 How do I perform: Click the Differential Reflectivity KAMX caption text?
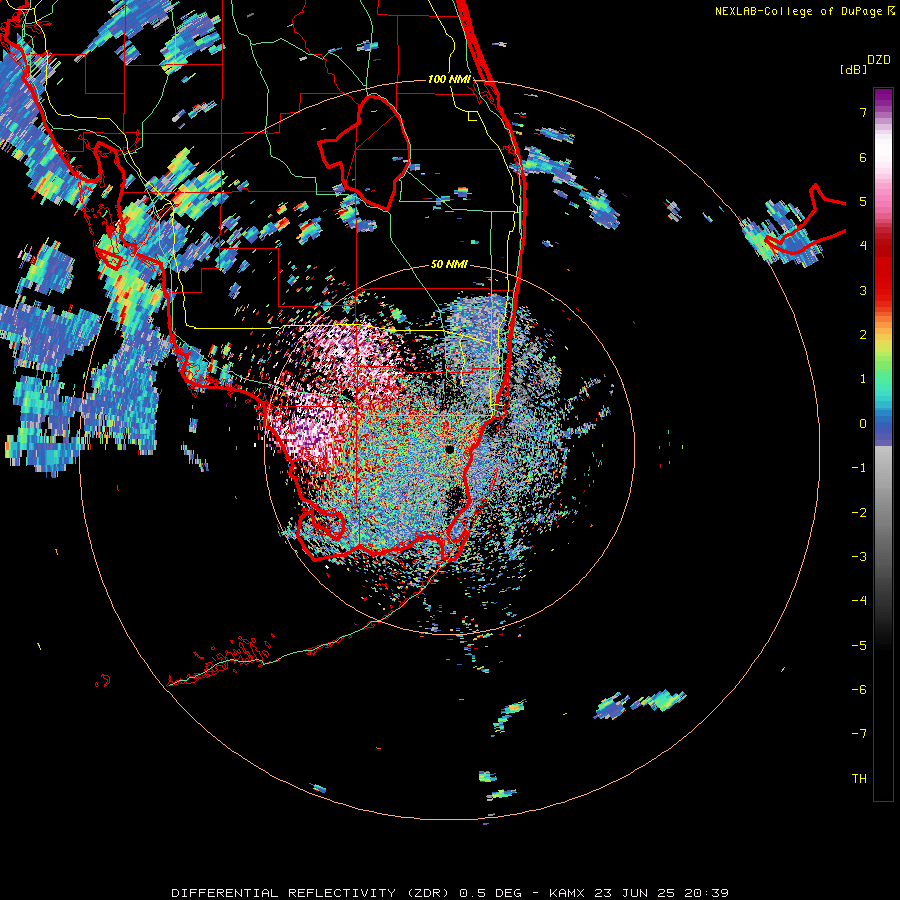[x=450, y=893]
